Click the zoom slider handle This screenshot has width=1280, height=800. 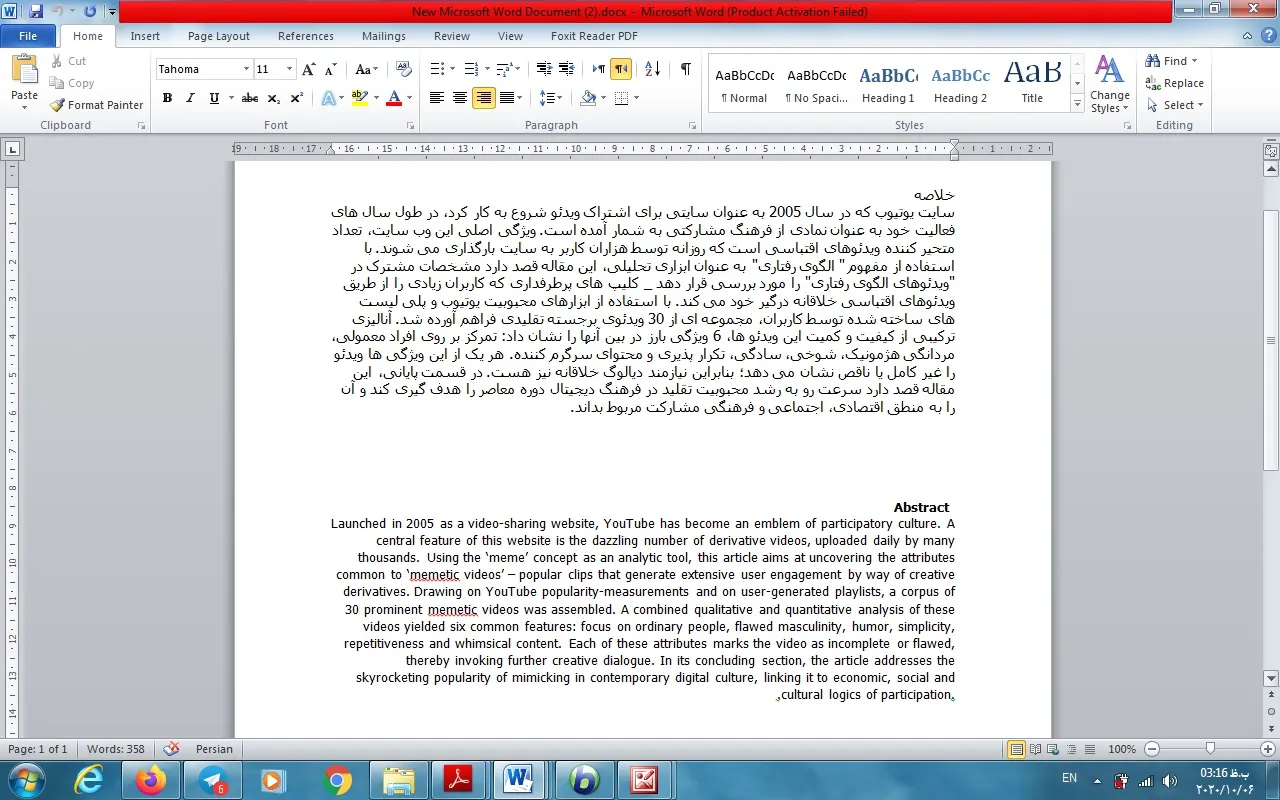[1210, 749]
